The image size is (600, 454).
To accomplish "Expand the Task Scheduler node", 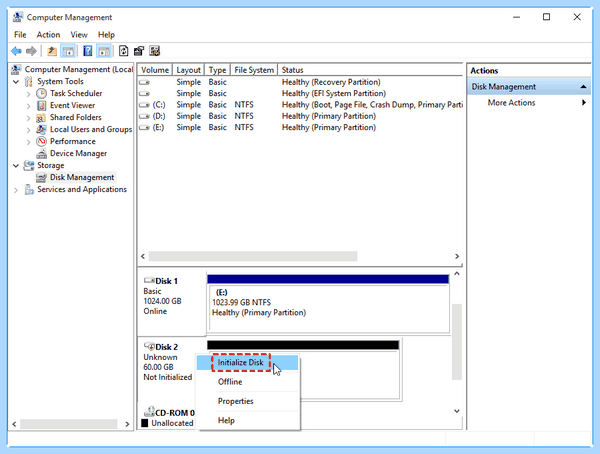I will coord(28,93).
